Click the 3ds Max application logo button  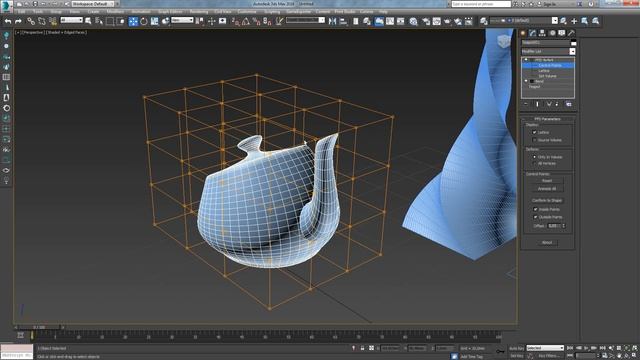pyautogui.click(x=6, y=6)
